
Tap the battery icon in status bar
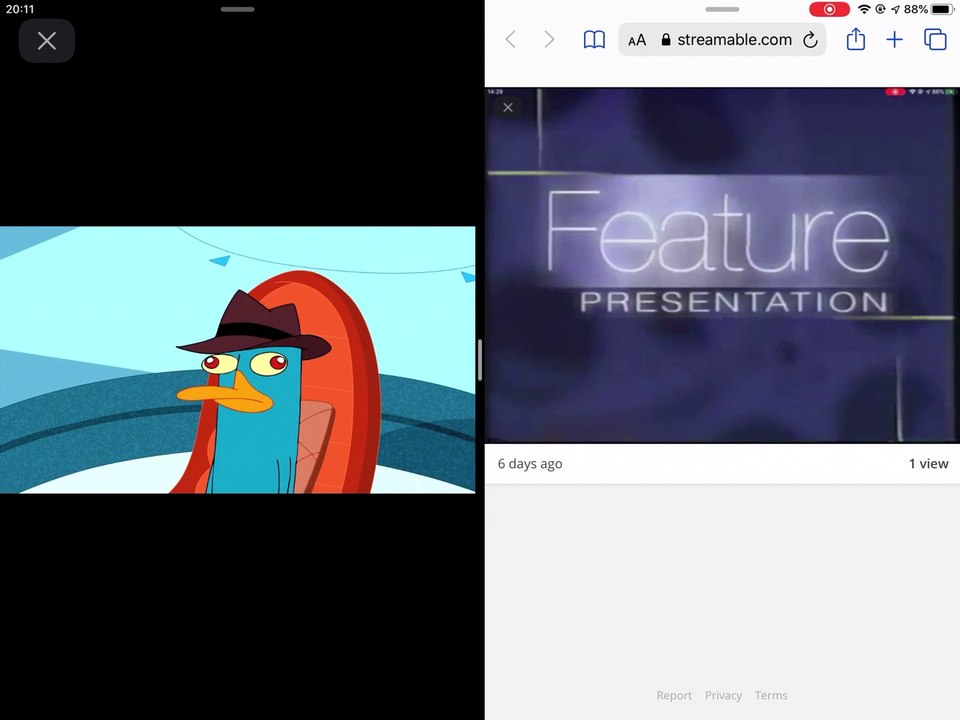click(x=942, y=9)
